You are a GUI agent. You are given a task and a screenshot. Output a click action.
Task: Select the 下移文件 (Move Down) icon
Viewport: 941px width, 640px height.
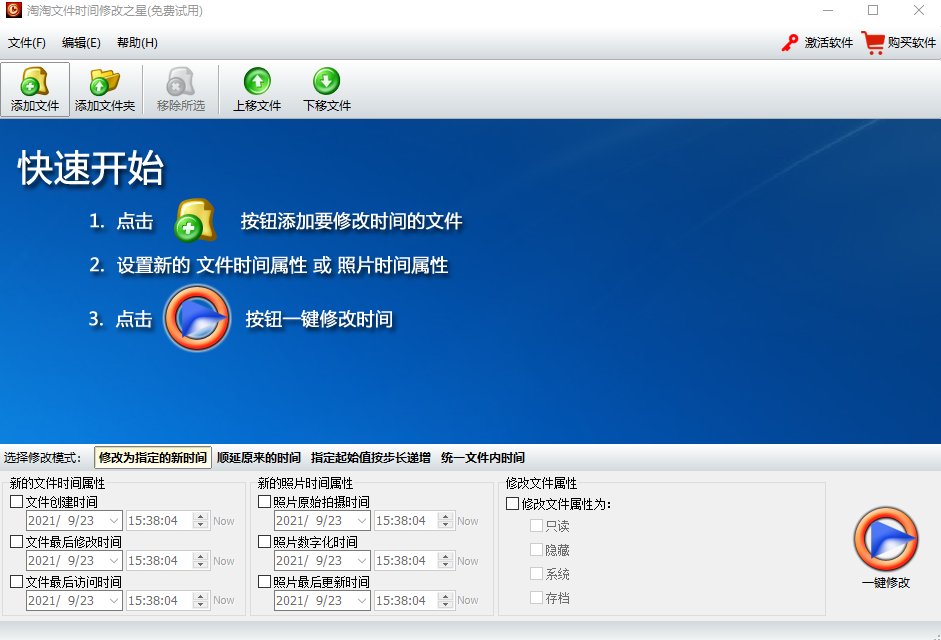[x=325, y=89]
